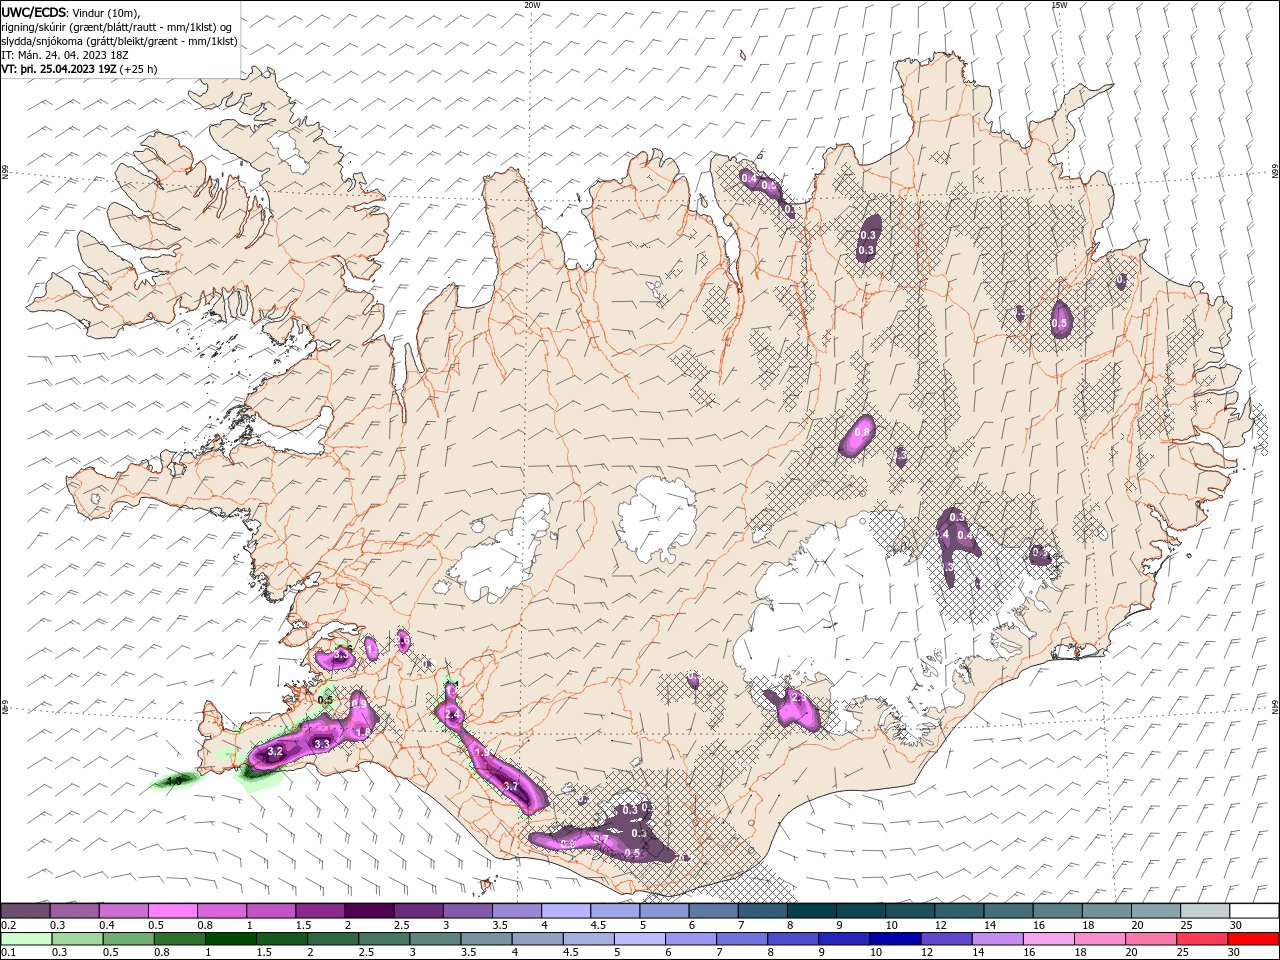Click the 20W longitude label
This screenshot has height=960, width=1280.
tap(532, 5)
